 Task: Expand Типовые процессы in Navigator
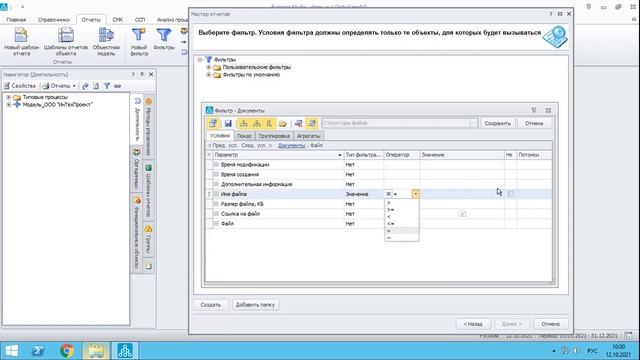[x=8, y=97]
